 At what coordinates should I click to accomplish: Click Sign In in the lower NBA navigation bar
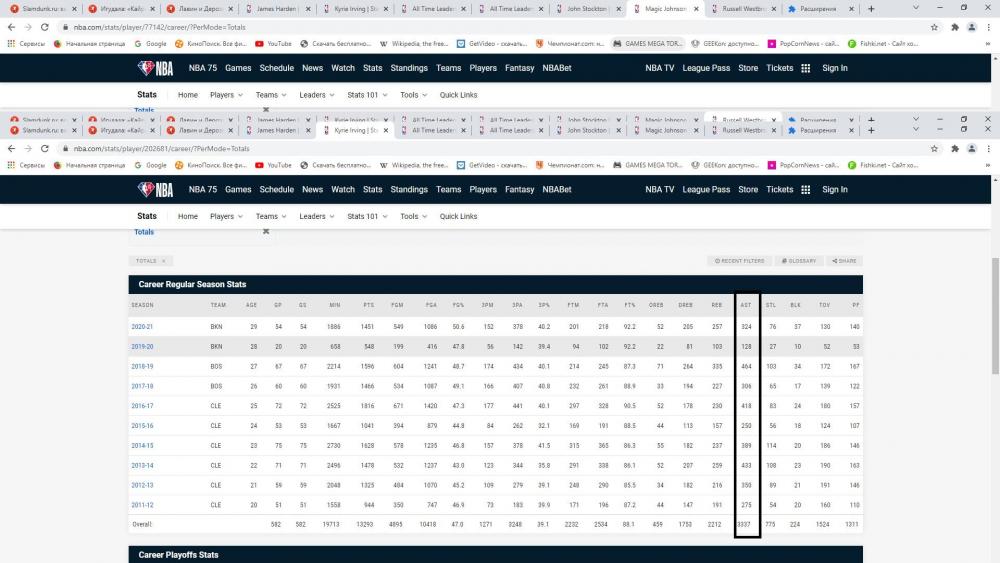835,189
